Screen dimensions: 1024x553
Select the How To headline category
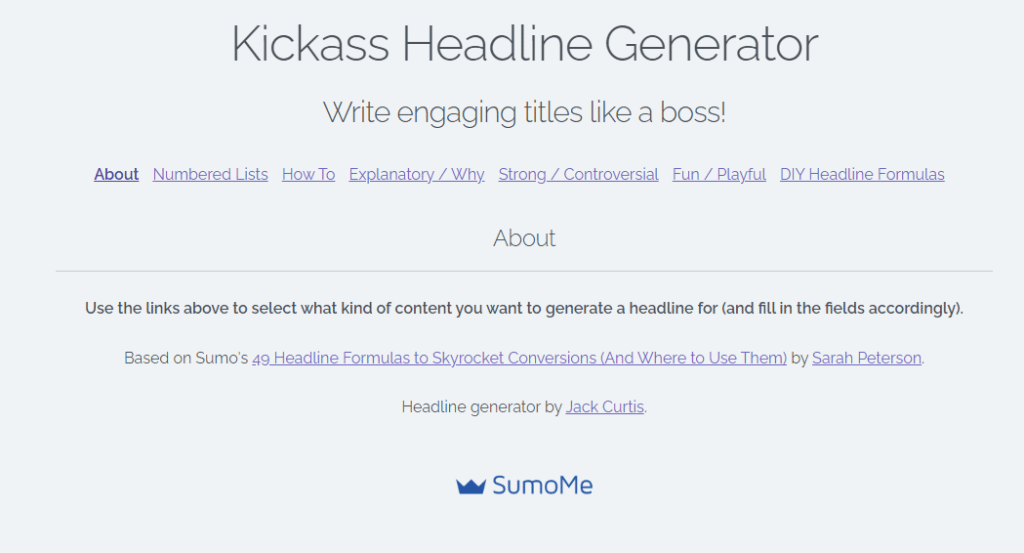[x=308, y=174]
